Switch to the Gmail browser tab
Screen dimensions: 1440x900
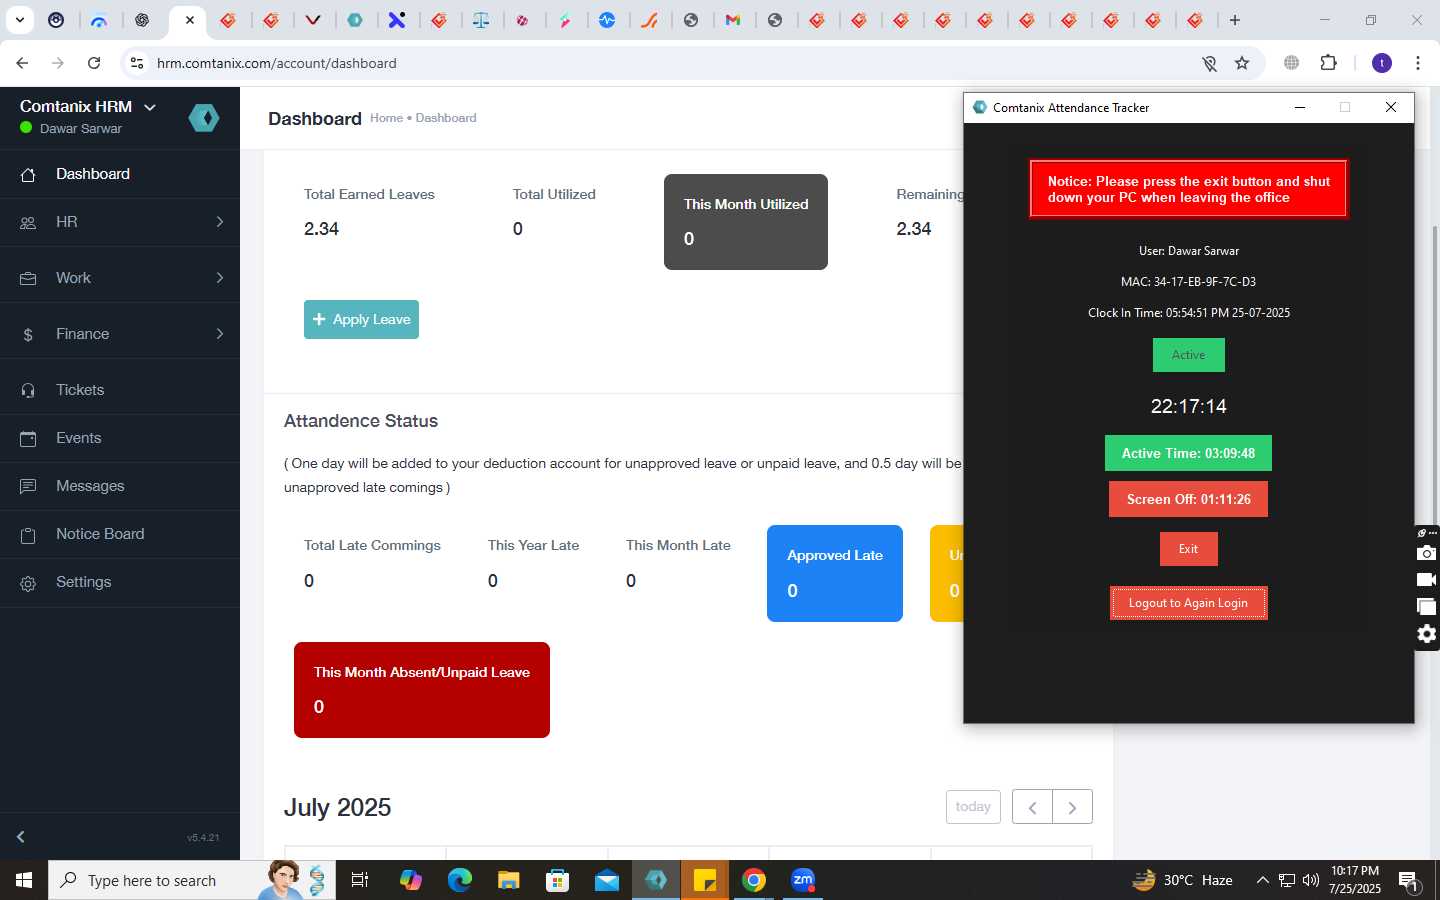coord(733,20)
